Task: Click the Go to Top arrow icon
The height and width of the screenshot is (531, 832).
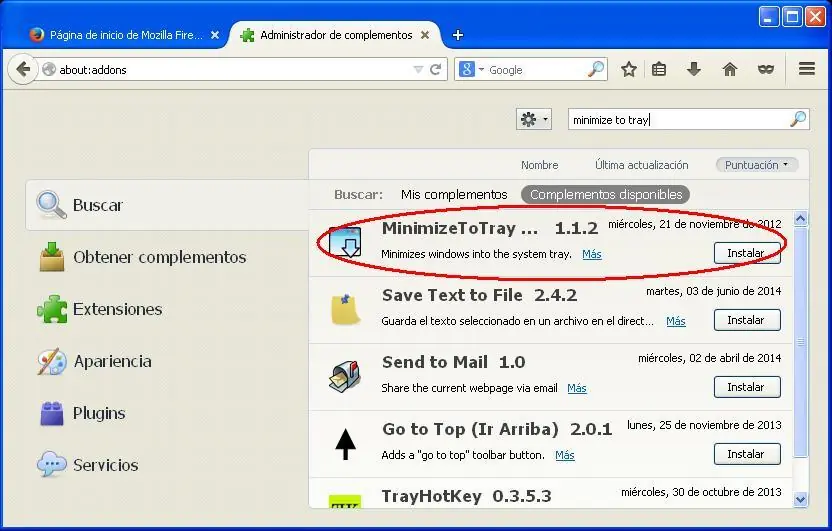Action: pos(345,444)
